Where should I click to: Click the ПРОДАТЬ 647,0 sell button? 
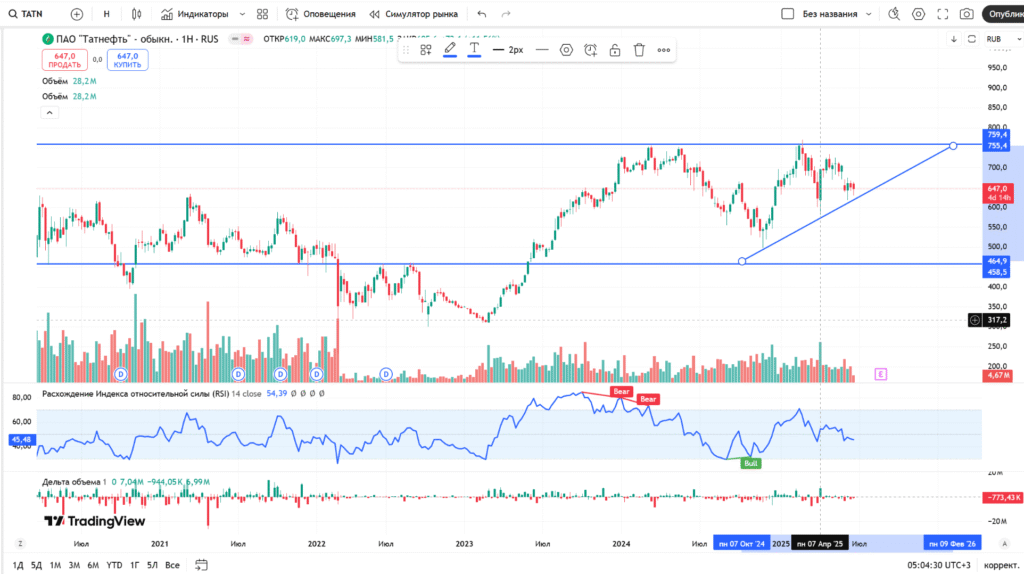click(x=65, y=60)
